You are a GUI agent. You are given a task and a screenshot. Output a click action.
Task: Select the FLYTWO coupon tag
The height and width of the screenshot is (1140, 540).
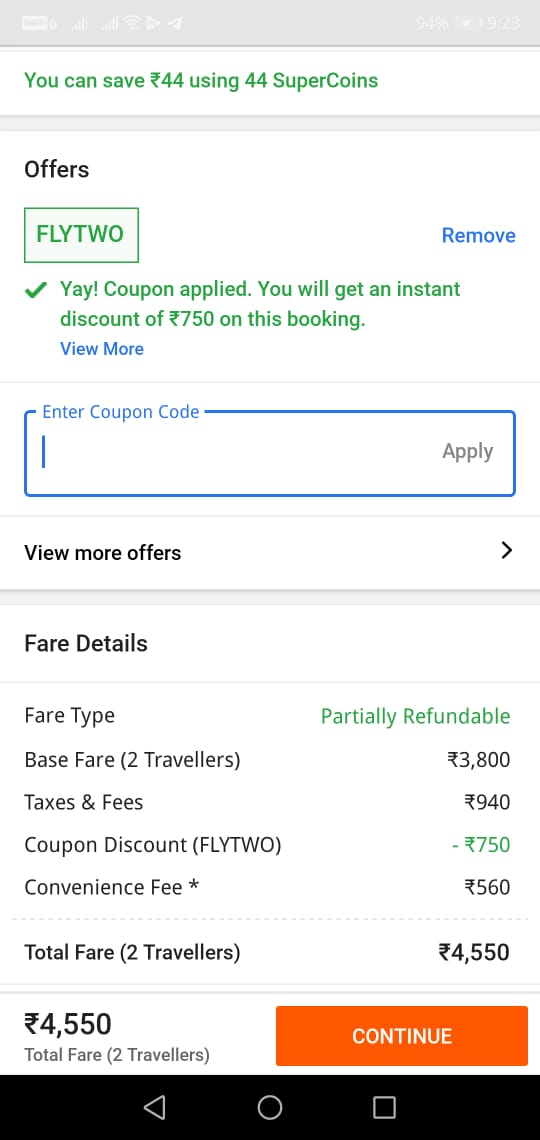pos(81,235)
